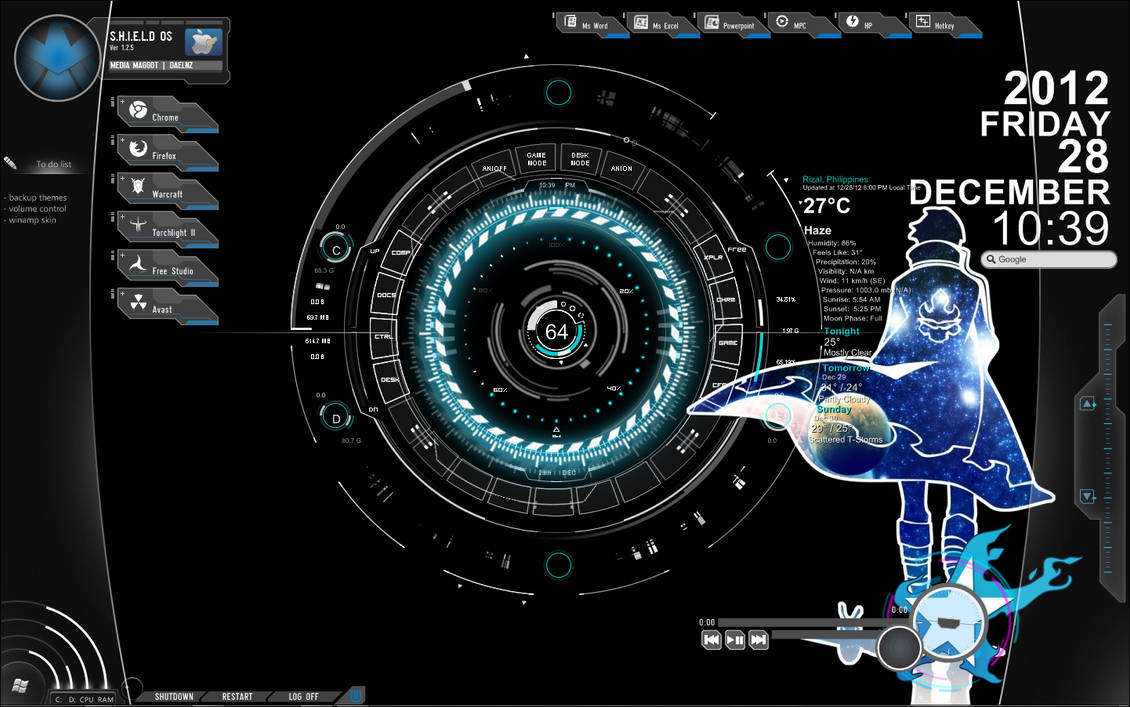Launch Ms Excel from top bar
The image size is (1130, 707).
pyautogui.click(x=663, y=25)
